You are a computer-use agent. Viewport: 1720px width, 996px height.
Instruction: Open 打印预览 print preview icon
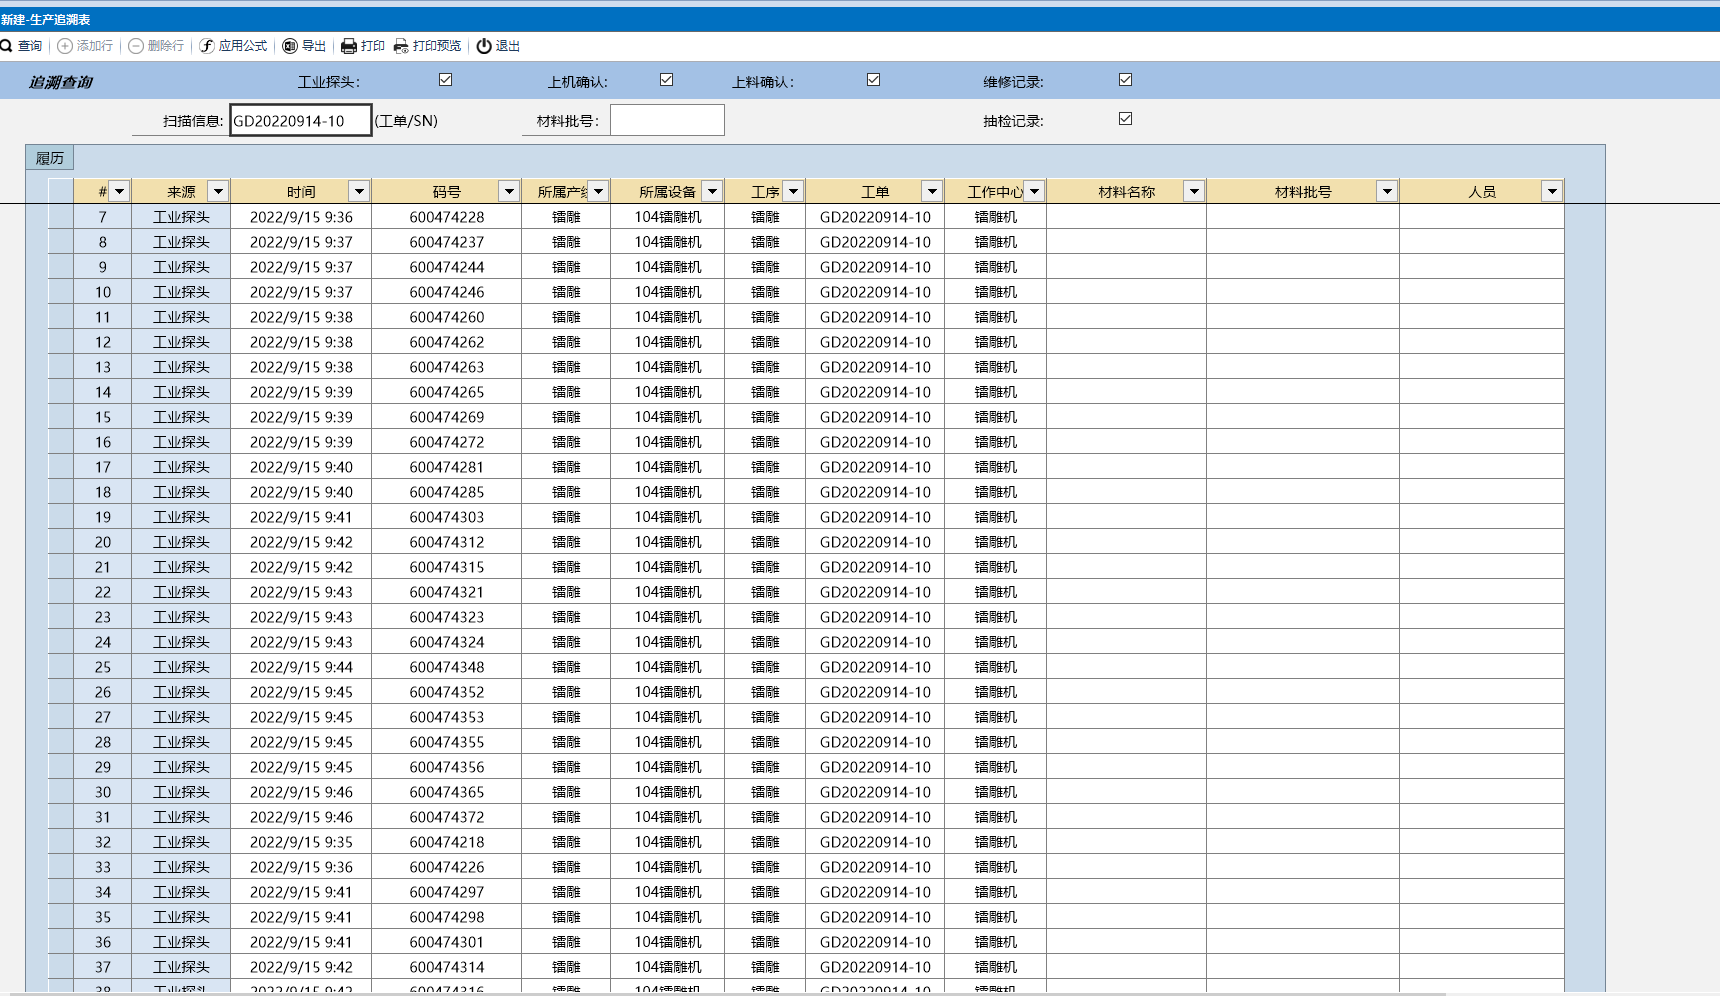[401, 46]
